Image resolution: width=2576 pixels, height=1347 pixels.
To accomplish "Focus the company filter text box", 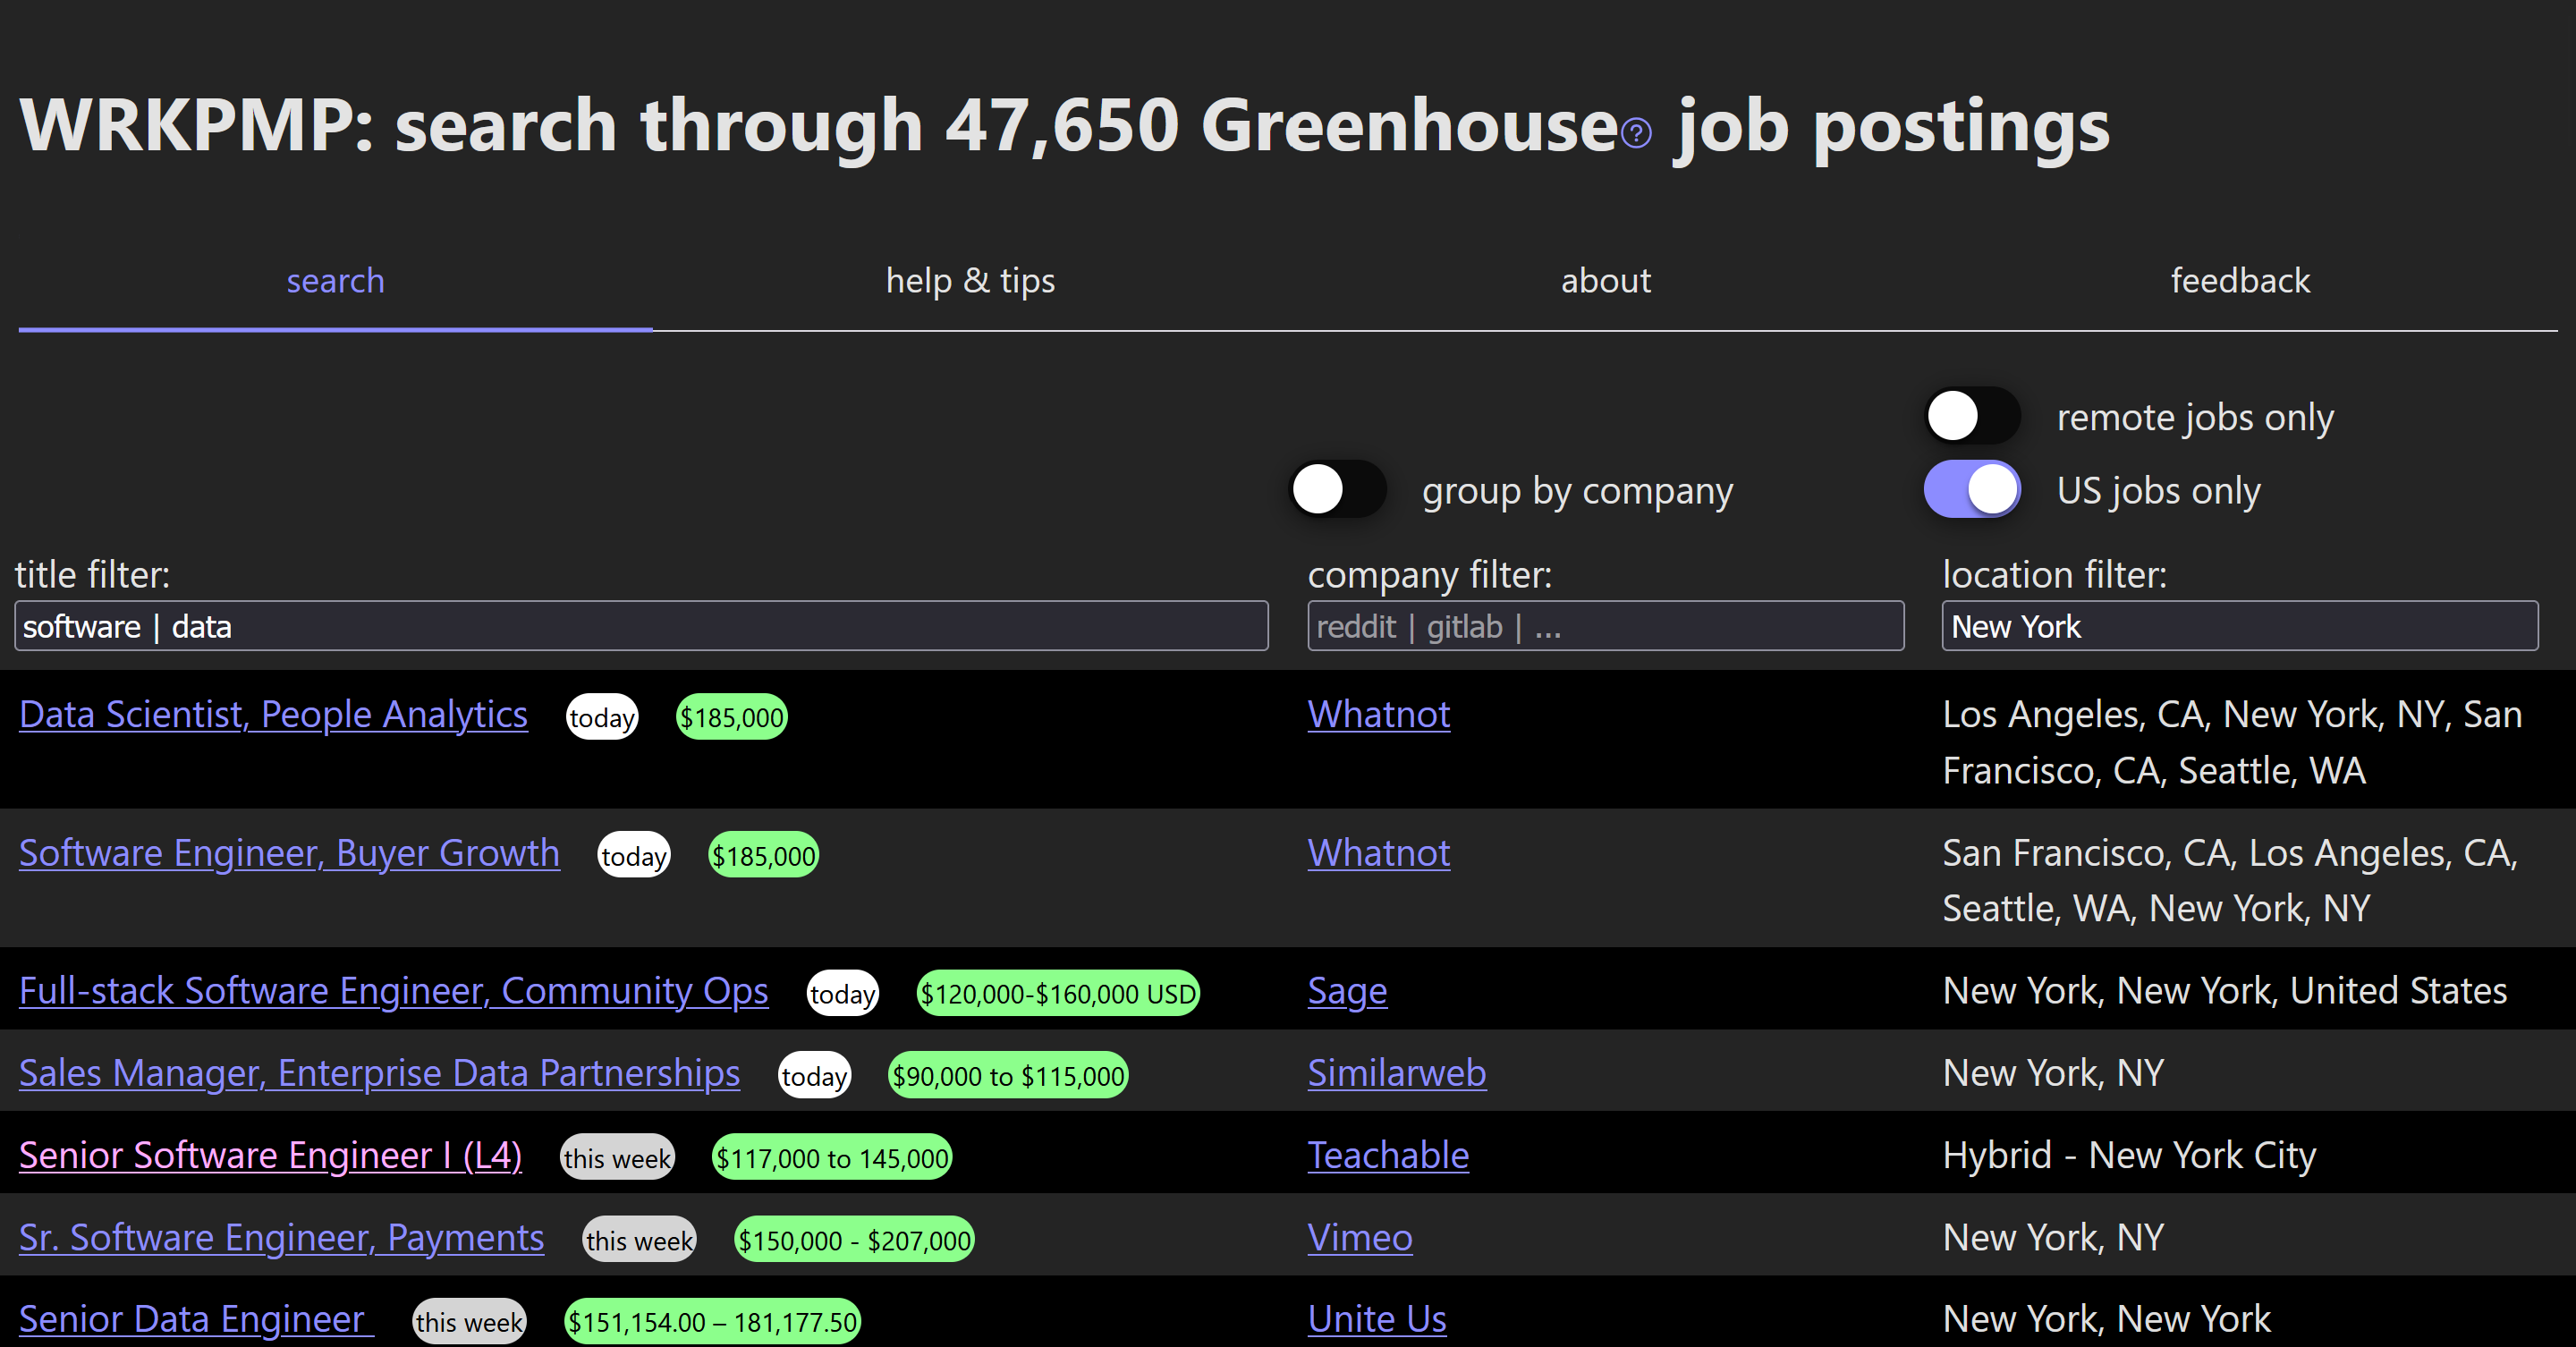I will pos(1604,627).
